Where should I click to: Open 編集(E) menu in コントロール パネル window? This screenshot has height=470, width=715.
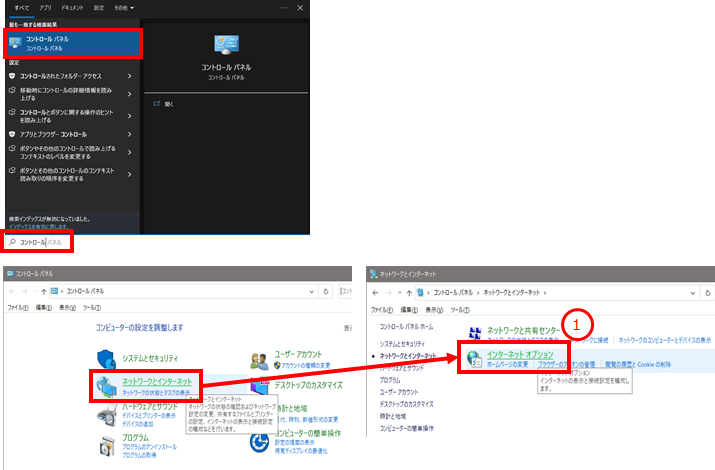(44, 308)
